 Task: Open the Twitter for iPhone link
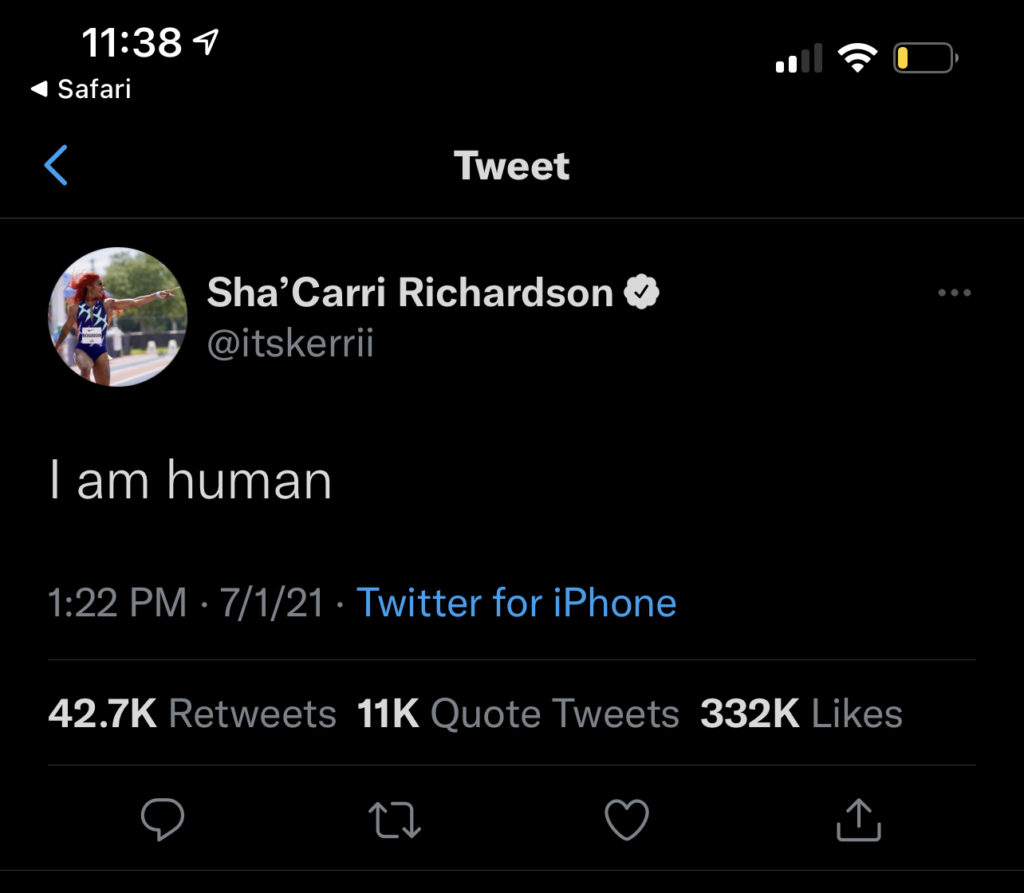click(516, 603)
